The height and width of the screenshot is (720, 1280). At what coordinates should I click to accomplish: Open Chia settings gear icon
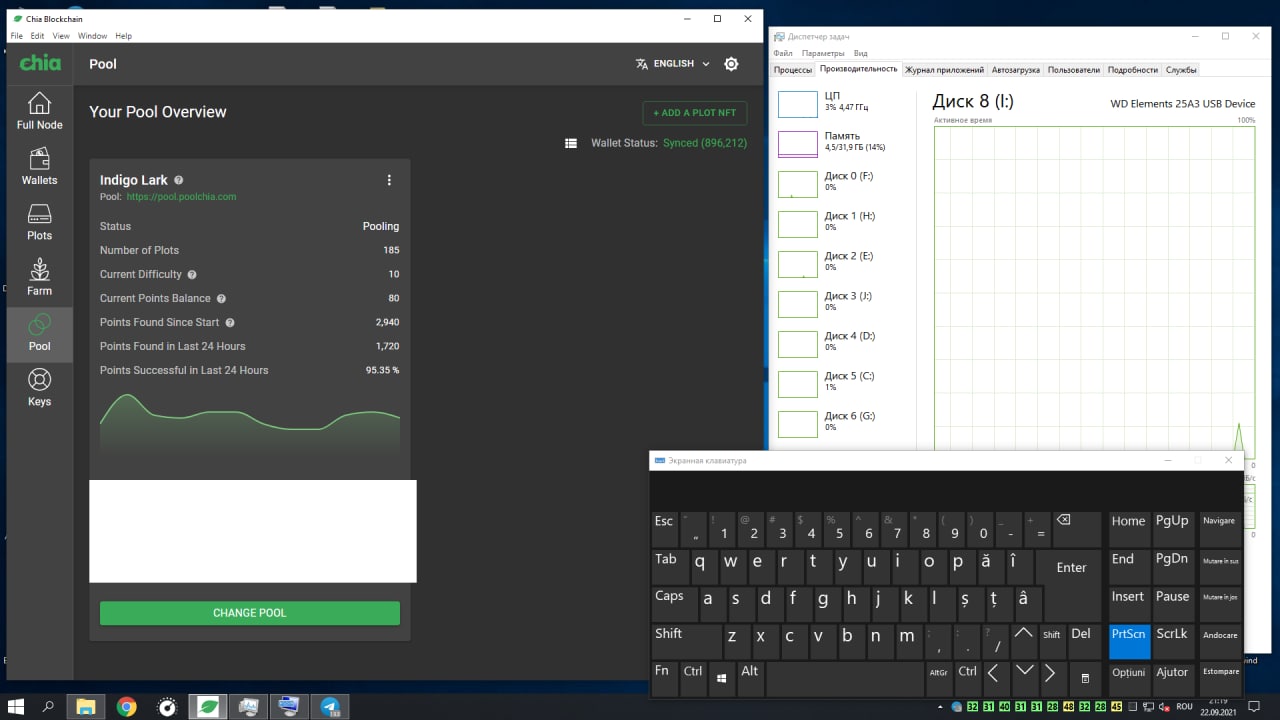(x=731, y=64)
